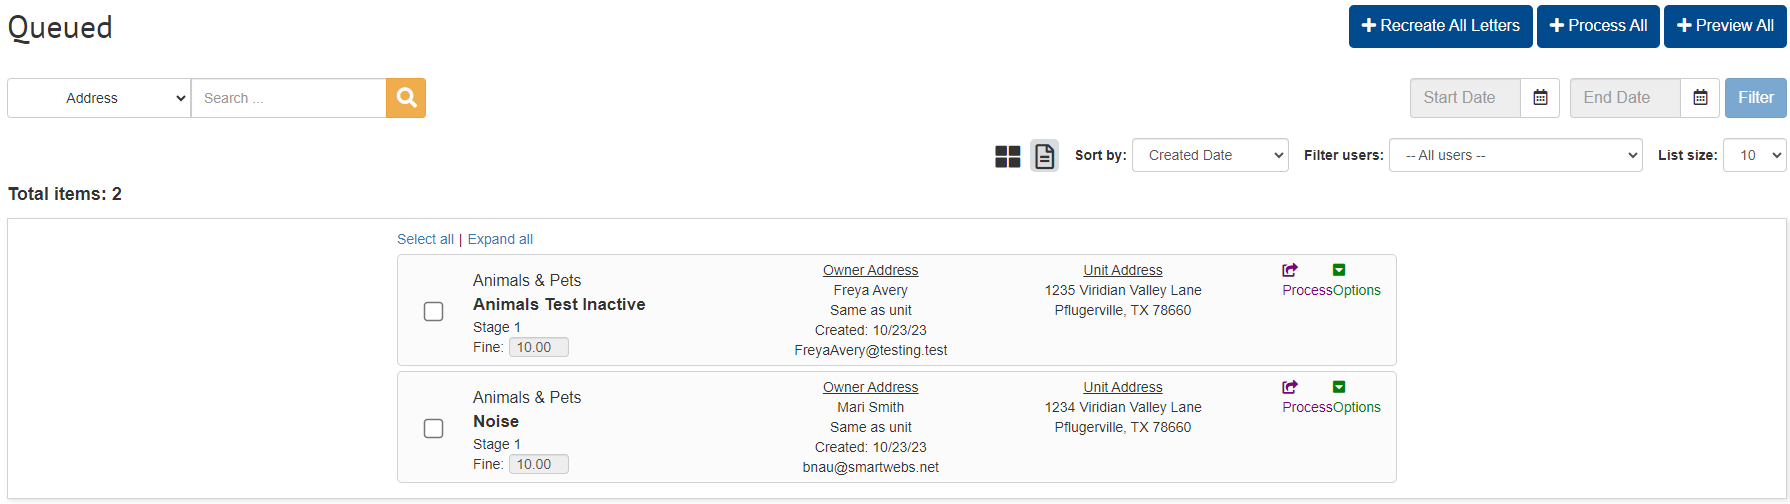The image size is (1790, 504).
Task: Open the Start Date calendar icon
Action: click(x=1540, y=98)
